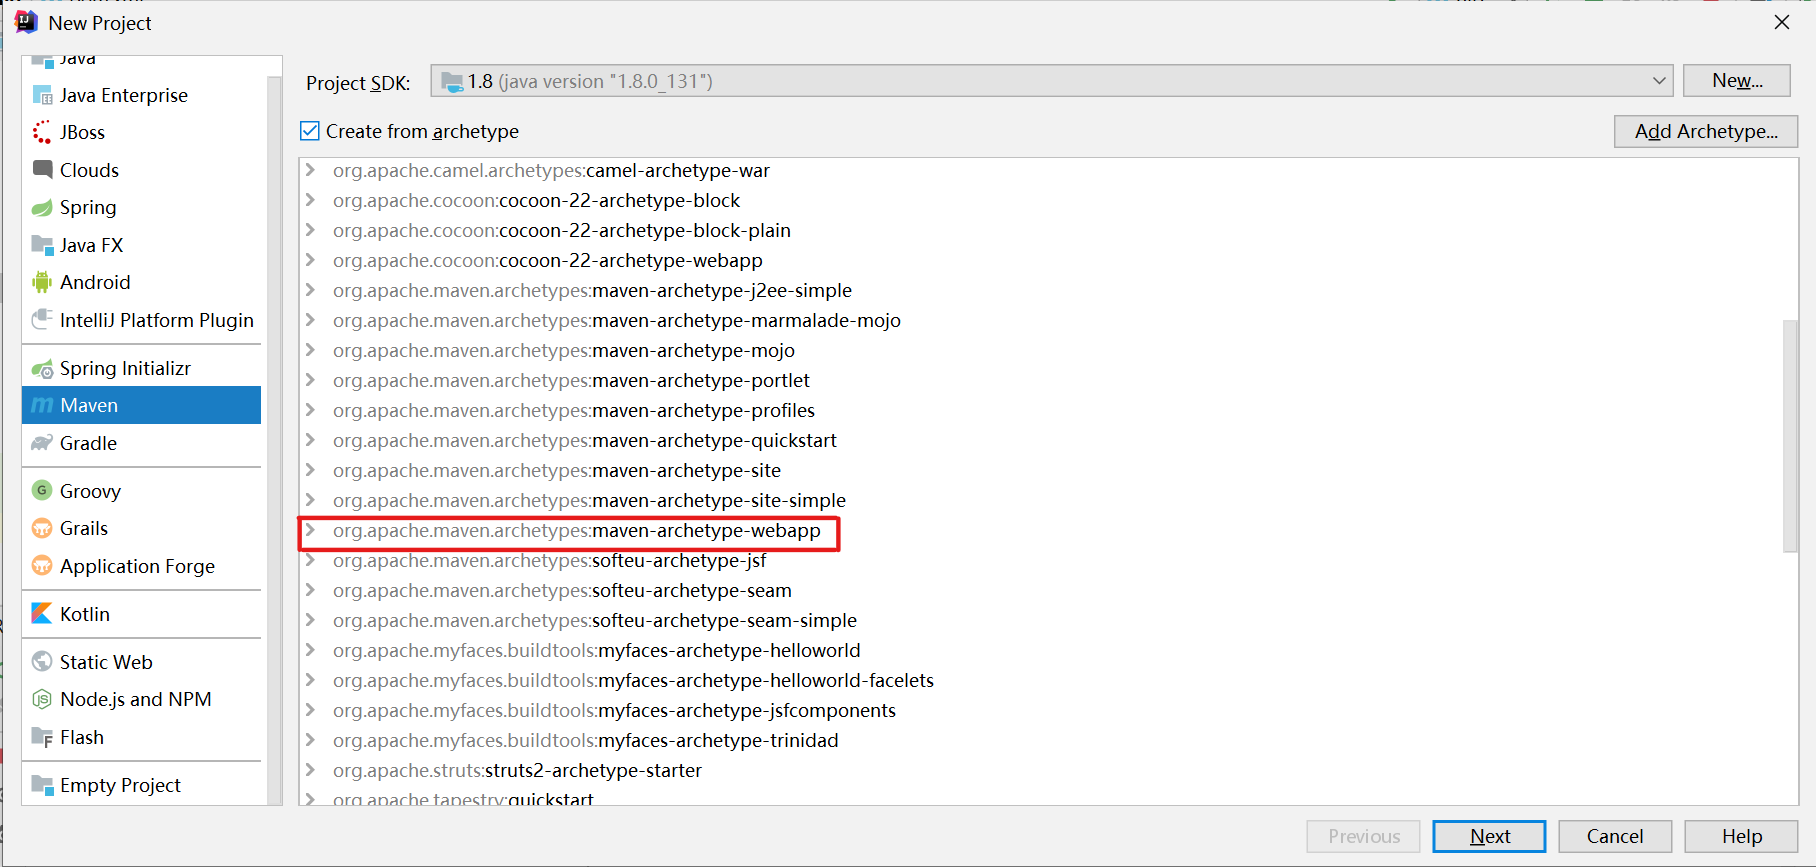Click the JBoss red dots icon
1816x867 pixels.
pos(42,133)
